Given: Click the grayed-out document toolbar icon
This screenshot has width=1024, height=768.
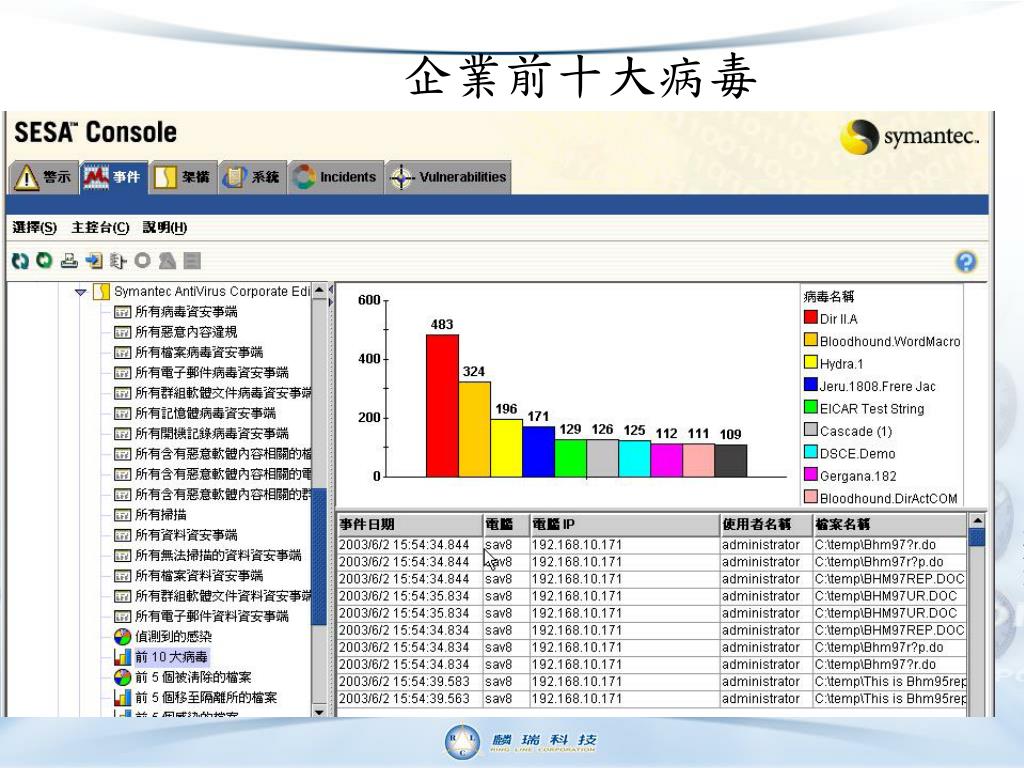Looking at the screenshot, I should pos(167,261).
